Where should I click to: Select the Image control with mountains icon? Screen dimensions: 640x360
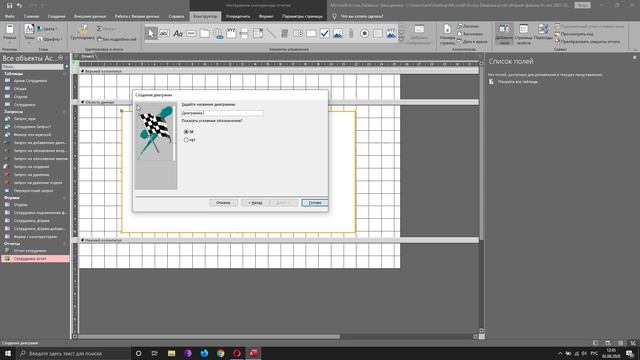(x=338, y=33)
